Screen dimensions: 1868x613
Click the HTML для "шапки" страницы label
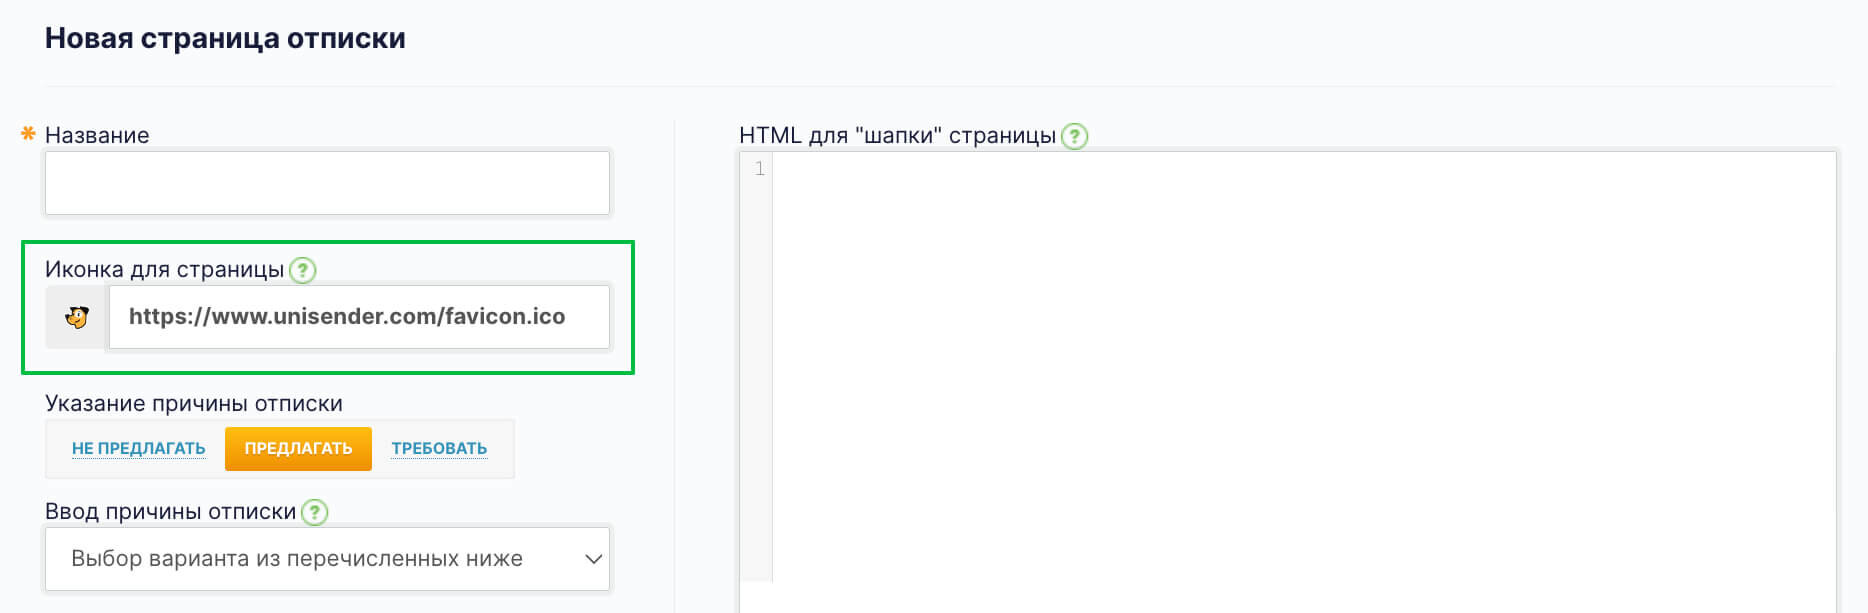(897, 136)
